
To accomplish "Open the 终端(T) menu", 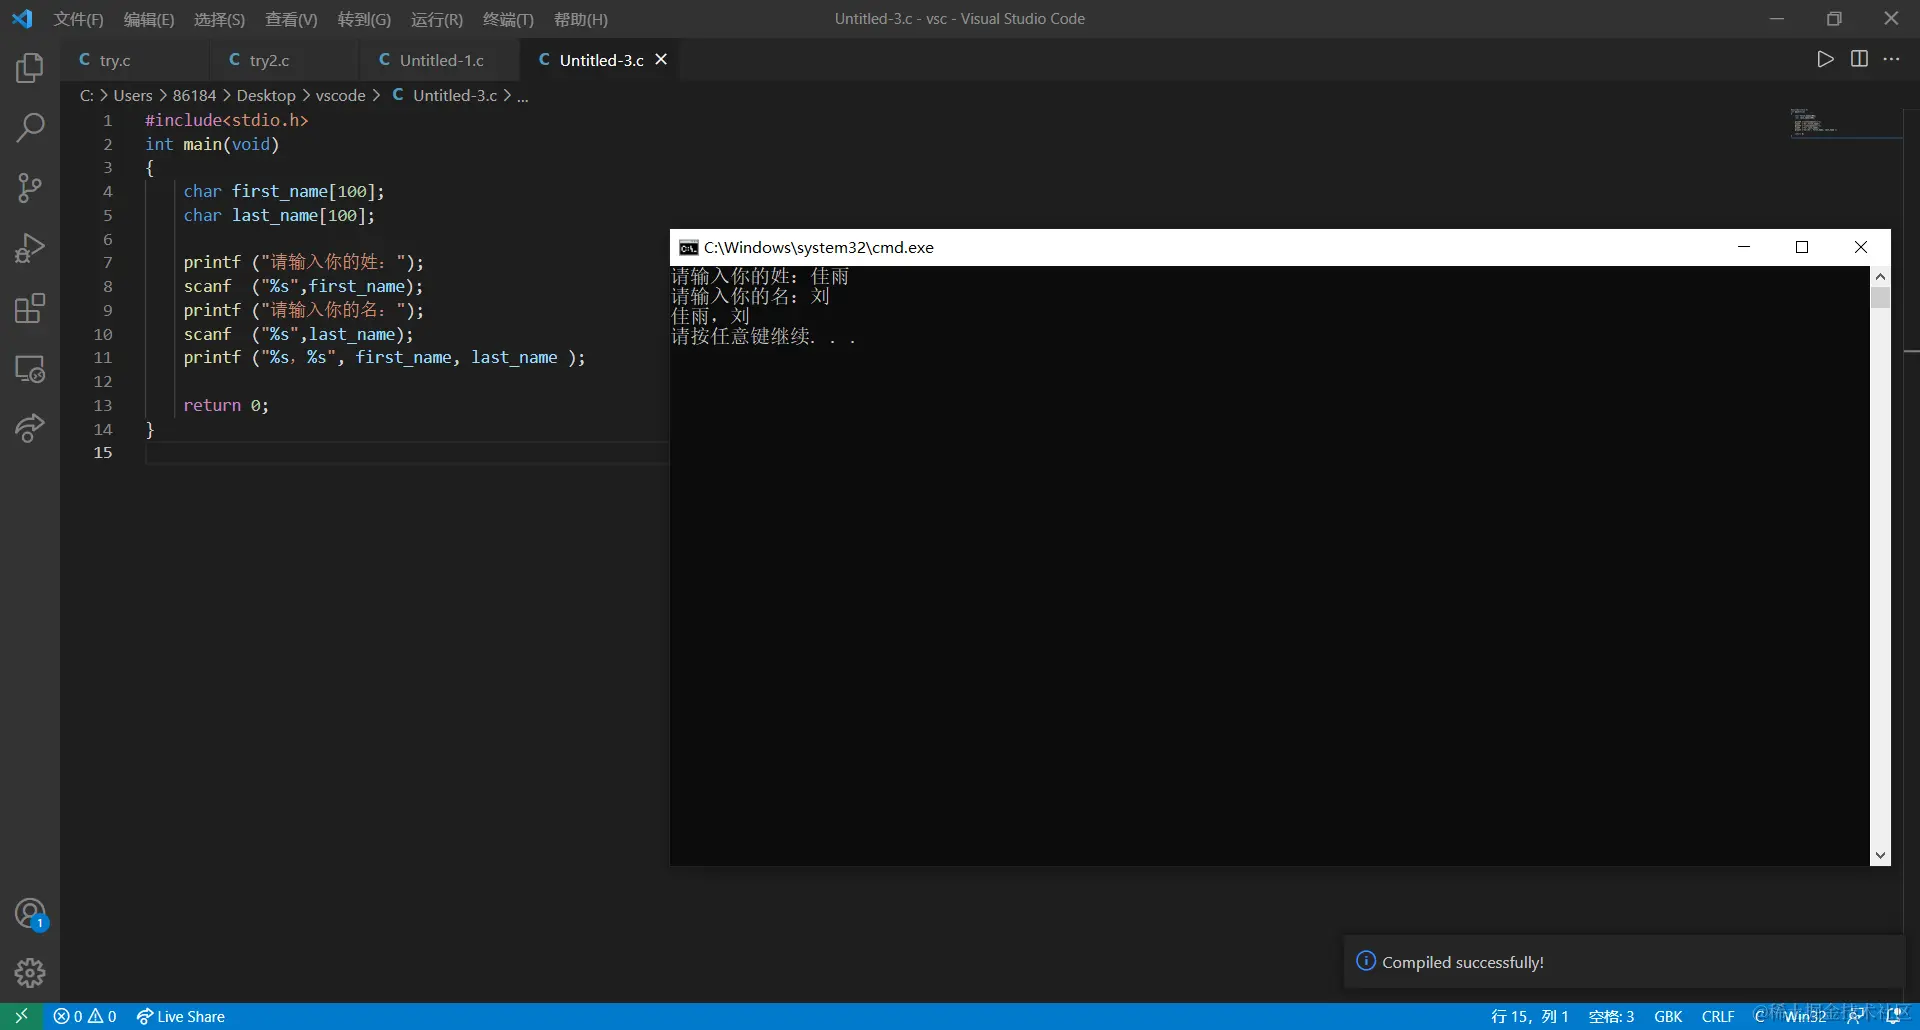I will [508, 19].
